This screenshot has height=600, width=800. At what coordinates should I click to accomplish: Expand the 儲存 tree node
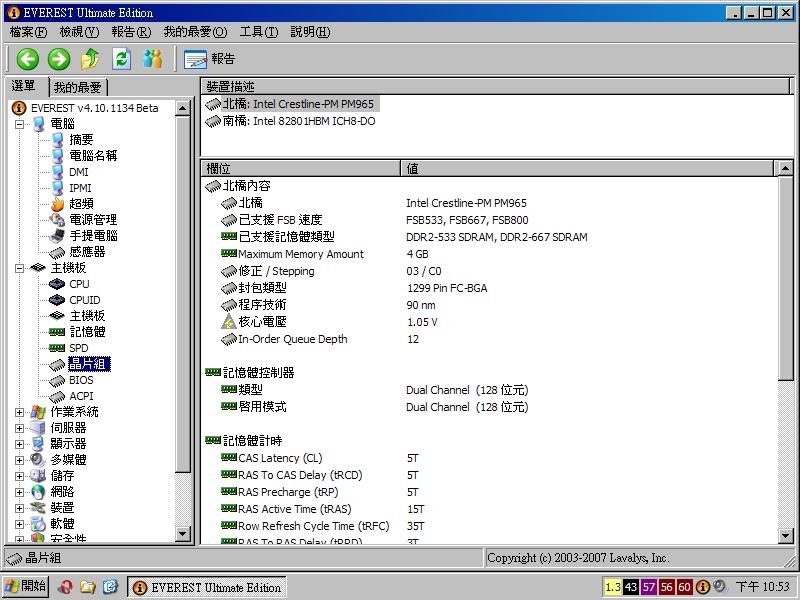point(19,477)
